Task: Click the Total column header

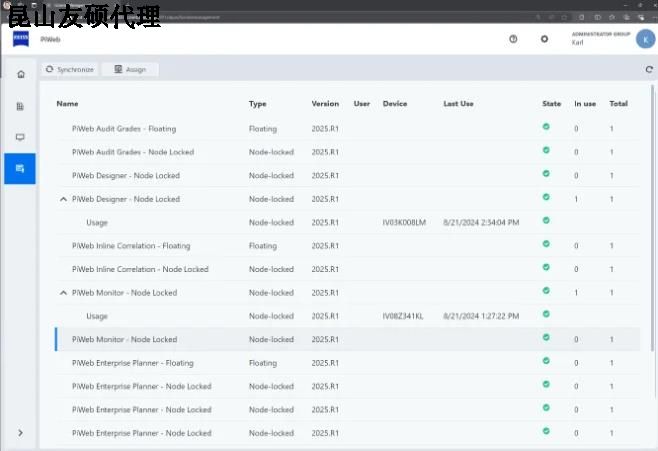Action: click(x=619, y=104)
